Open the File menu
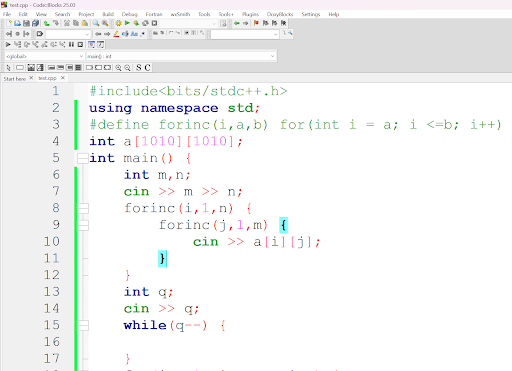The height and width of the screenshot is (371, 512). click(7, 14)
